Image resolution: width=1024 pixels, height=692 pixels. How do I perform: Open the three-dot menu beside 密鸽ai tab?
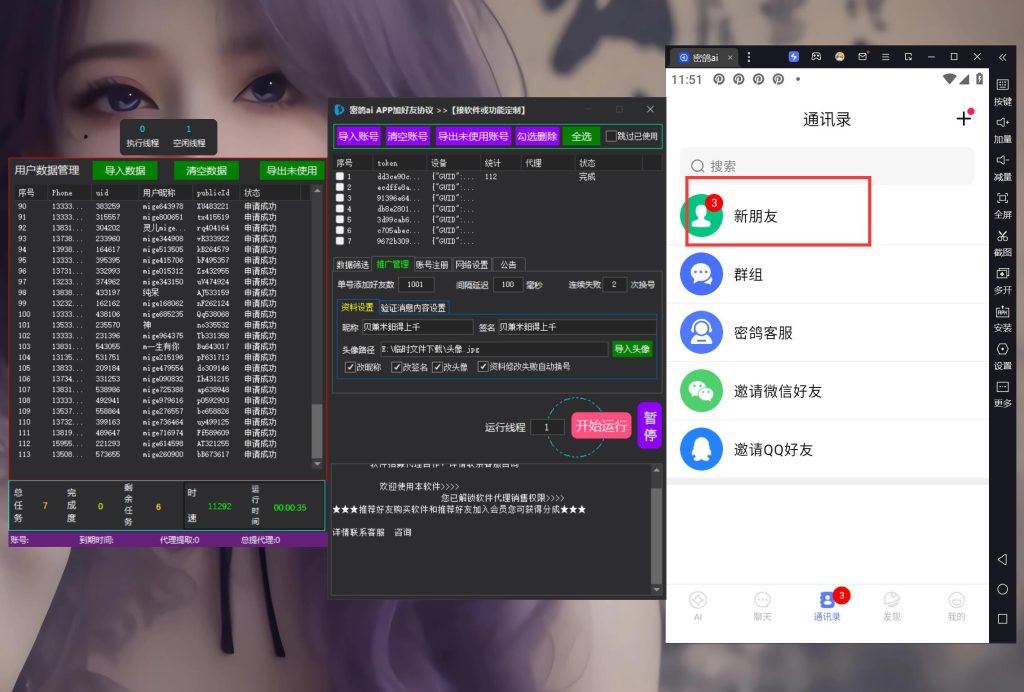(x=749, y=57)
